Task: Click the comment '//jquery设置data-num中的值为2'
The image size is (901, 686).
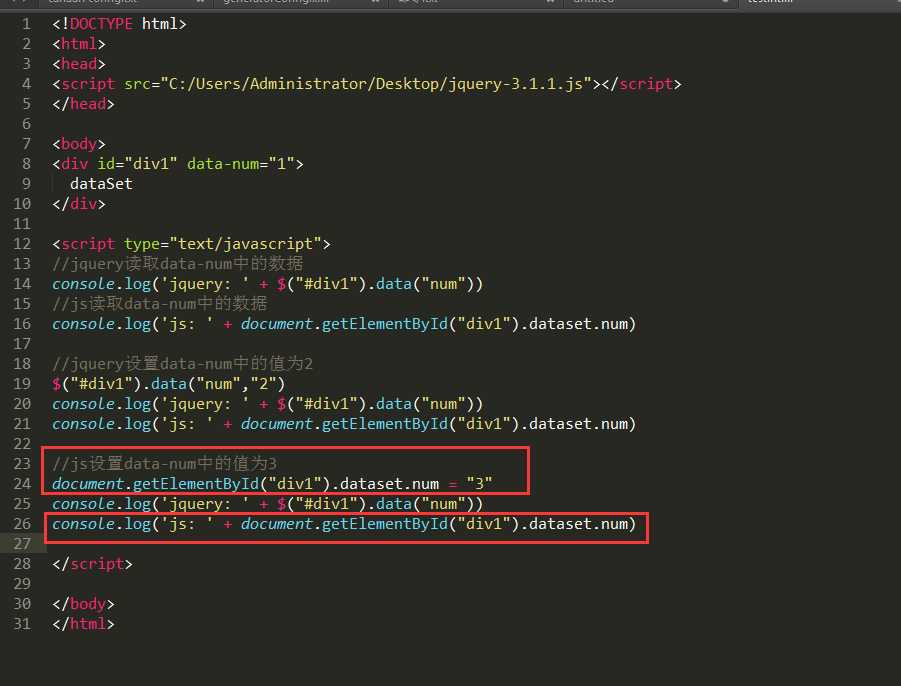Action: (x=182, y=364)
